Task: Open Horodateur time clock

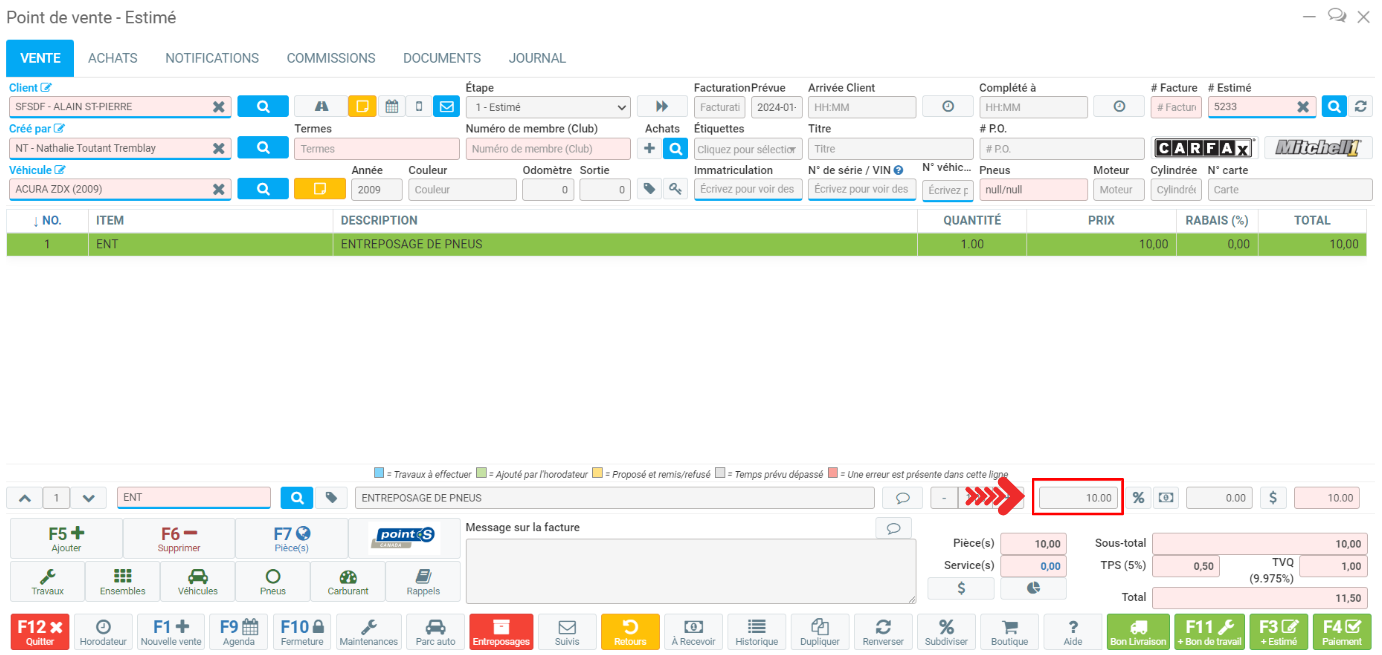Action: point(103,632)
